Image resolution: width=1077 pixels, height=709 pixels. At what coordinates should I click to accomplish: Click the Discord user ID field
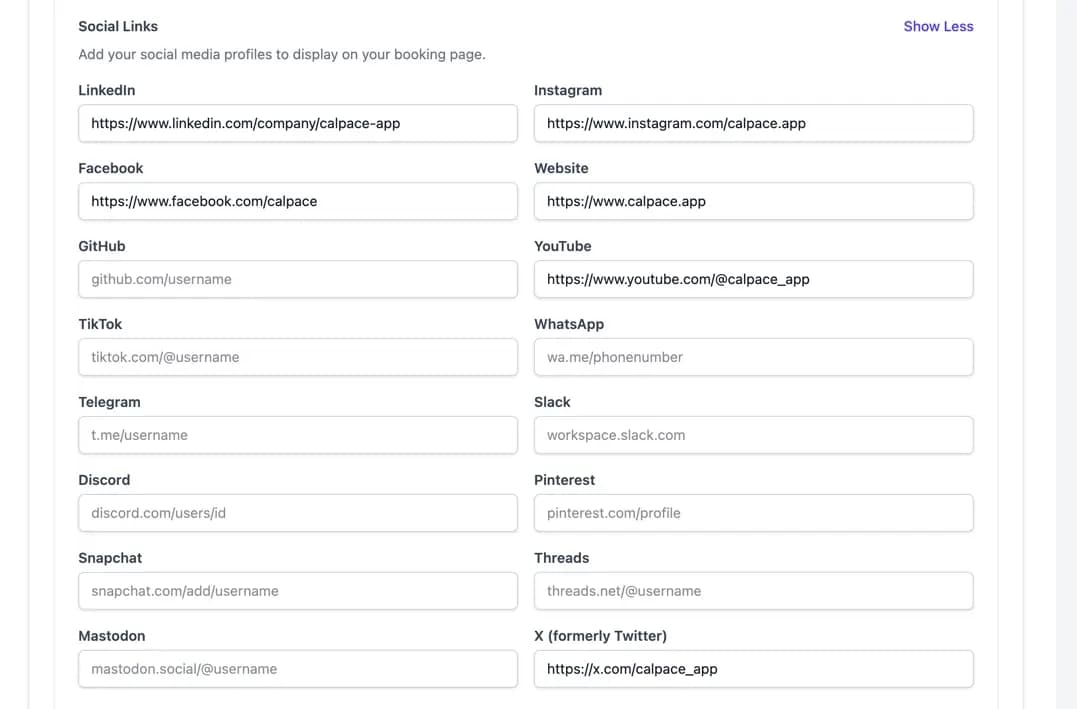[x=297, y=513]
